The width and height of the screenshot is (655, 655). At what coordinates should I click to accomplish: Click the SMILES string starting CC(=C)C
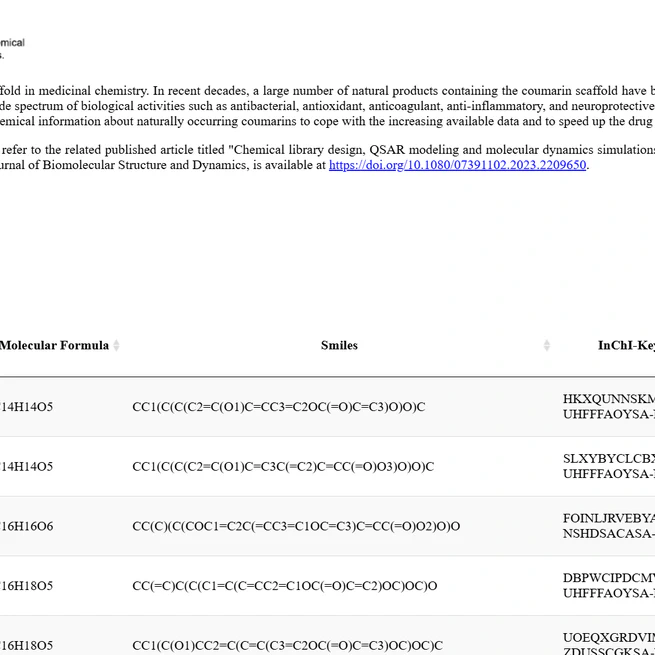284,586
